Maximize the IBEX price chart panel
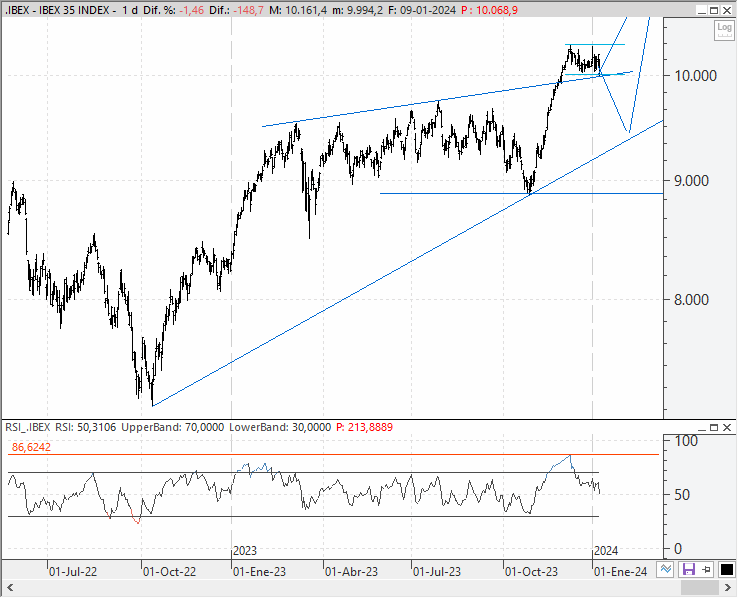 (714, 10)
